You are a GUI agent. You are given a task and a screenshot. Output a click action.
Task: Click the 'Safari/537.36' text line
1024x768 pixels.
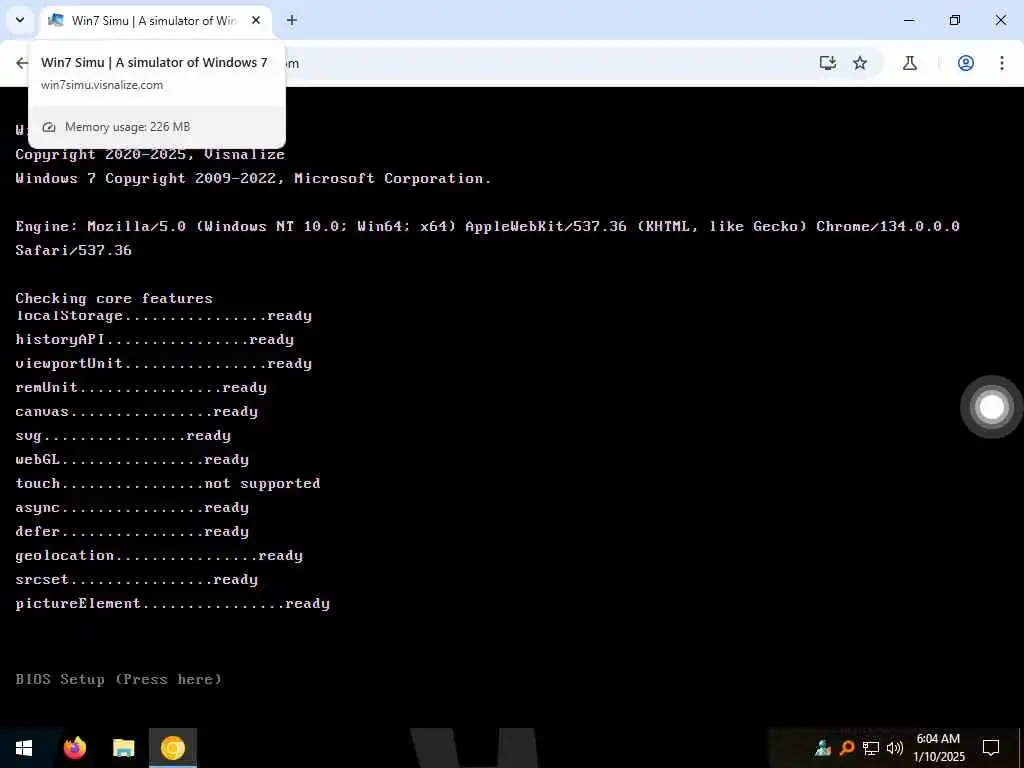click(x=73, y=250)
